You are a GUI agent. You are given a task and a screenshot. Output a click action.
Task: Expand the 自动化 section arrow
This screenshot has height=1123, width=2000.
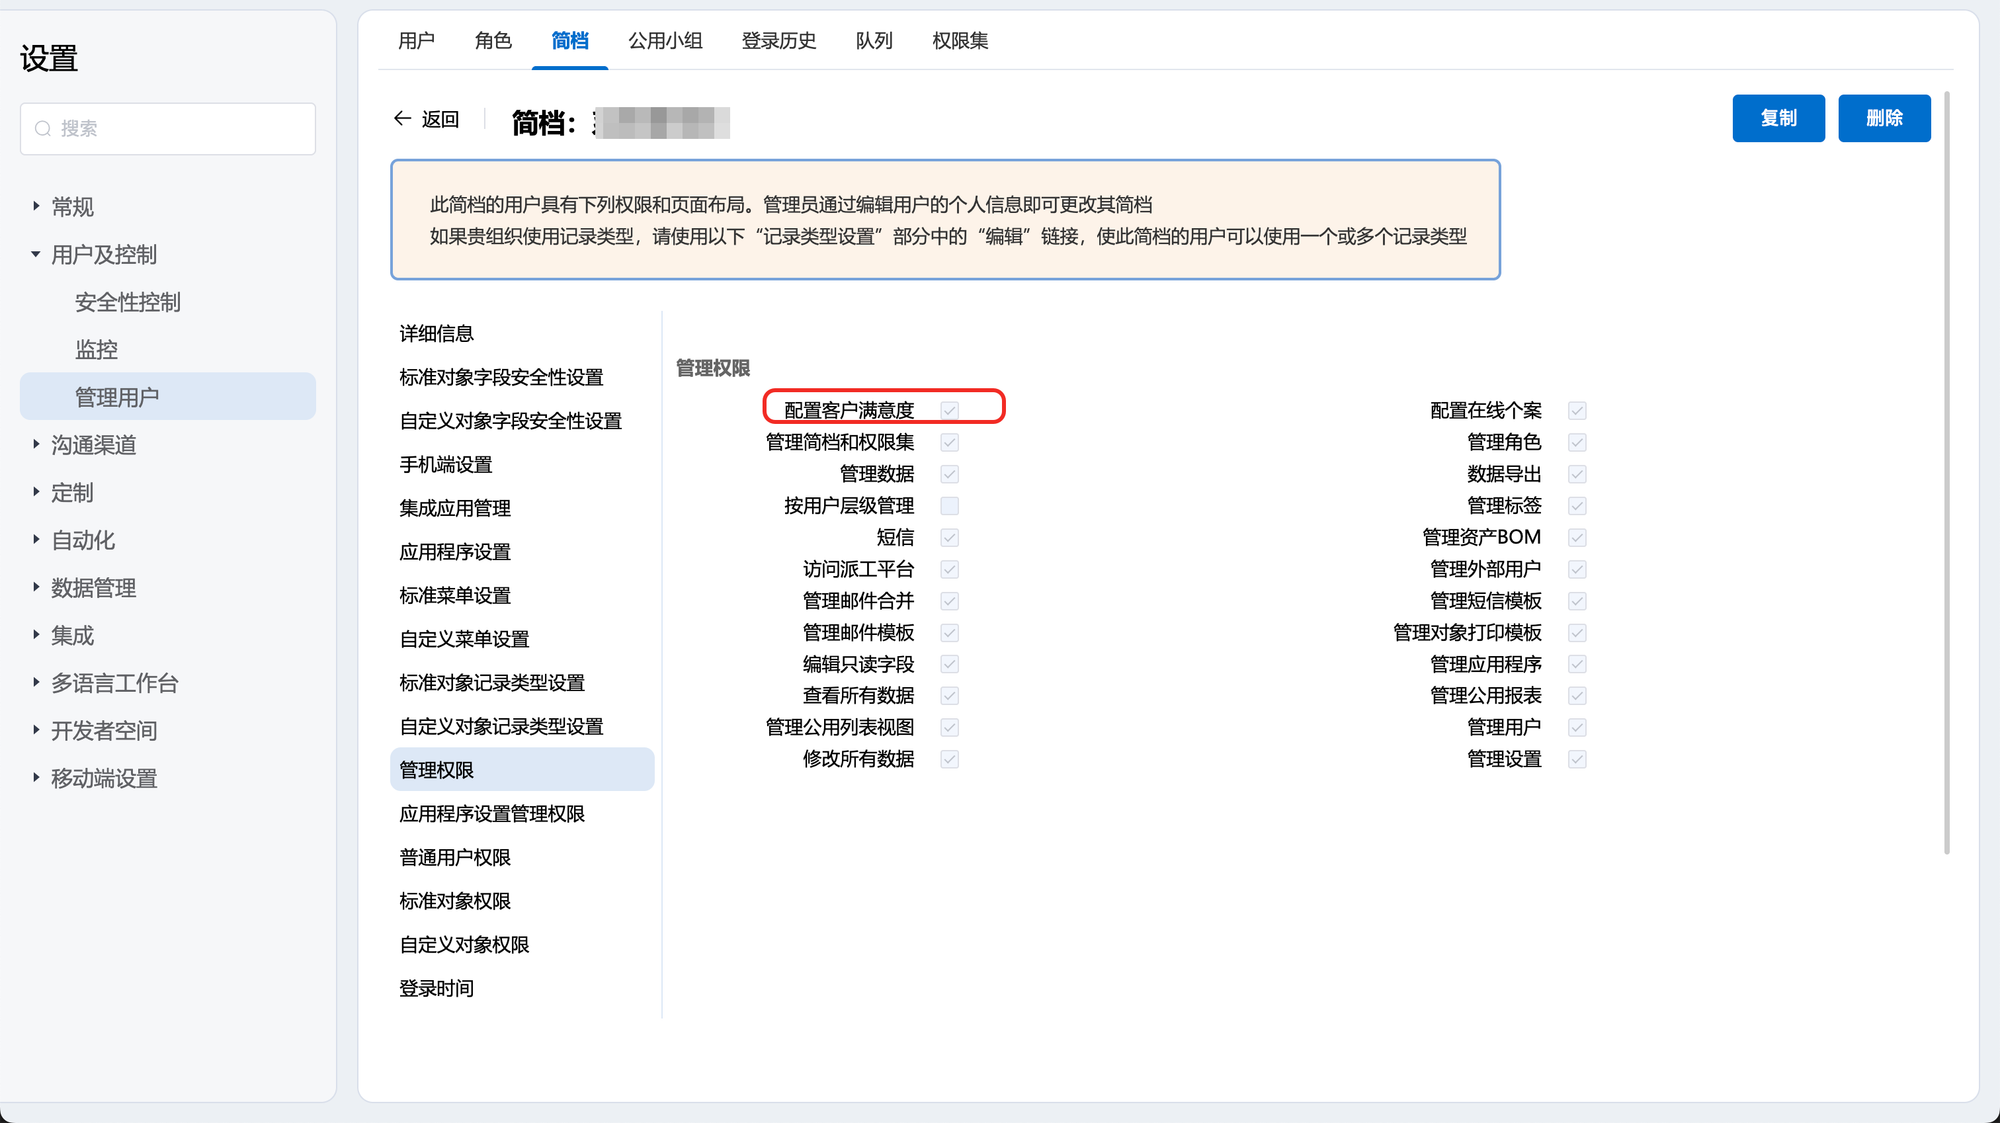(36, 540)
